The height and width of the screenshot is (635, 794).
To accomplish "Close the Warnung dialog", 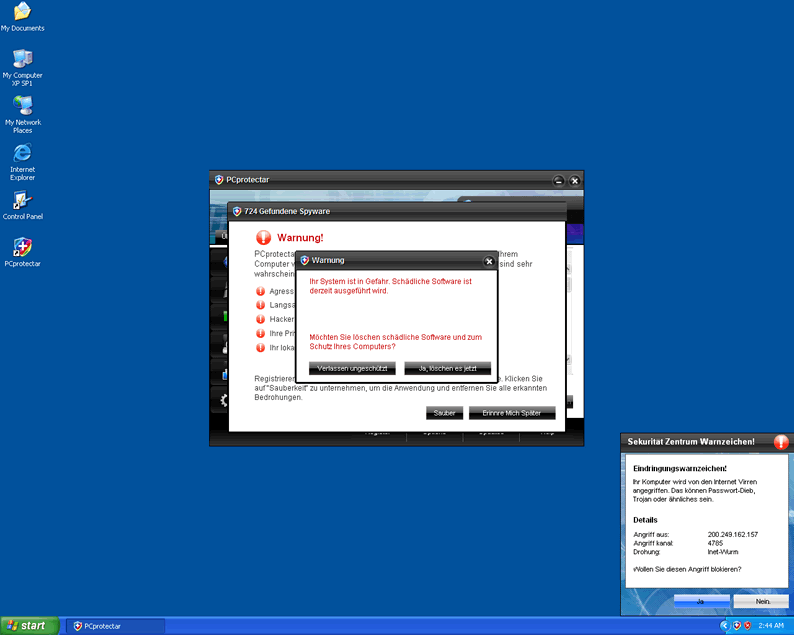I will 489,261.
